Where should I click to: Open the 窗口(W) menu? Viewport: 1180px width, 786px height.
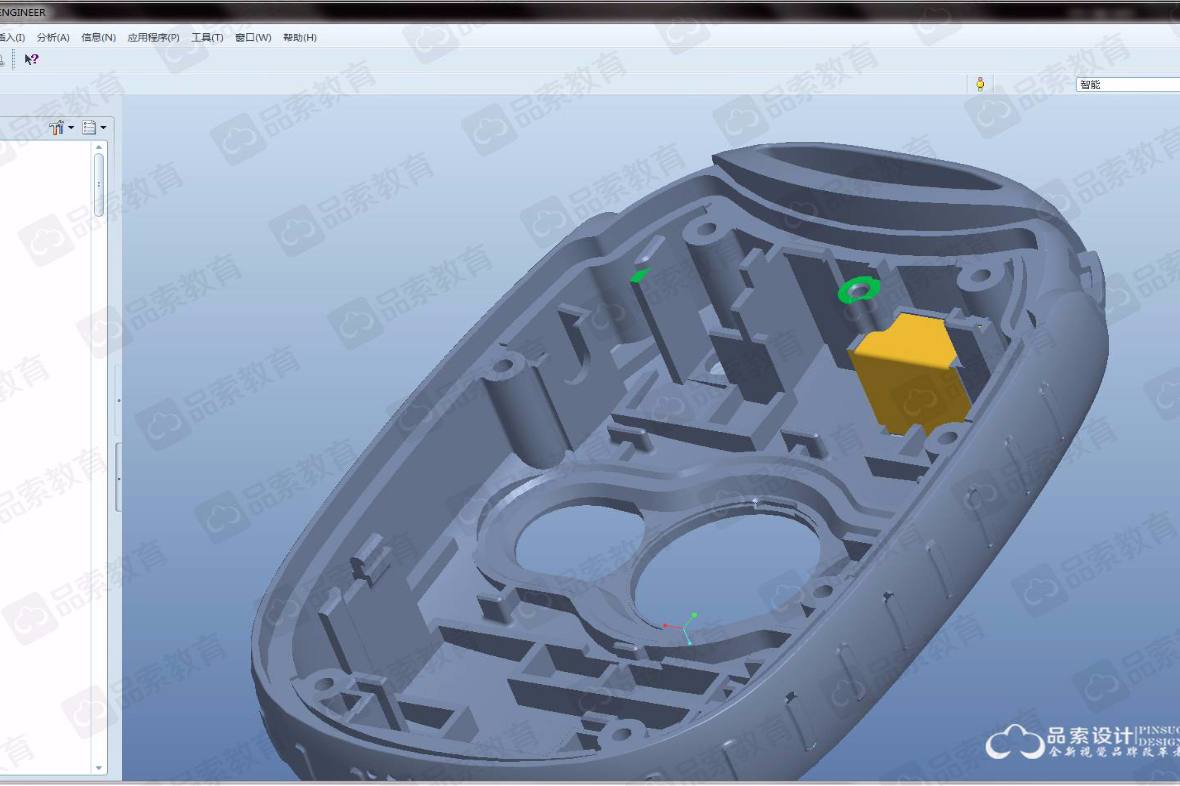point(253,38)
